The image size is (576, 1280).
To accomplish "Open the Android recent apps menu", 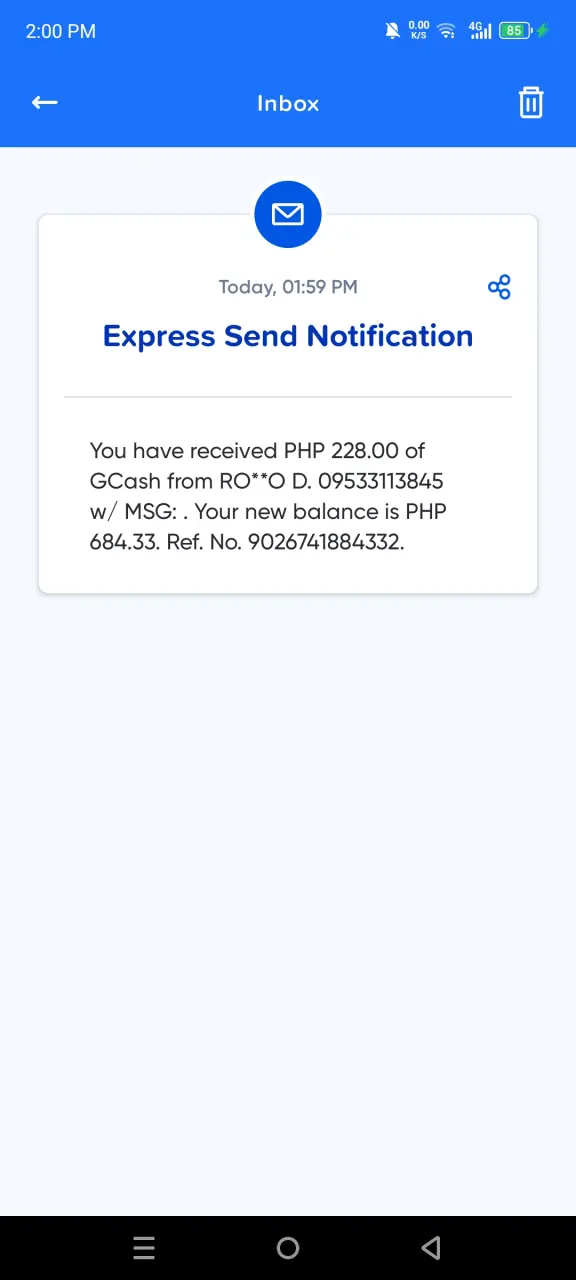I will [x=144, y=1248].
